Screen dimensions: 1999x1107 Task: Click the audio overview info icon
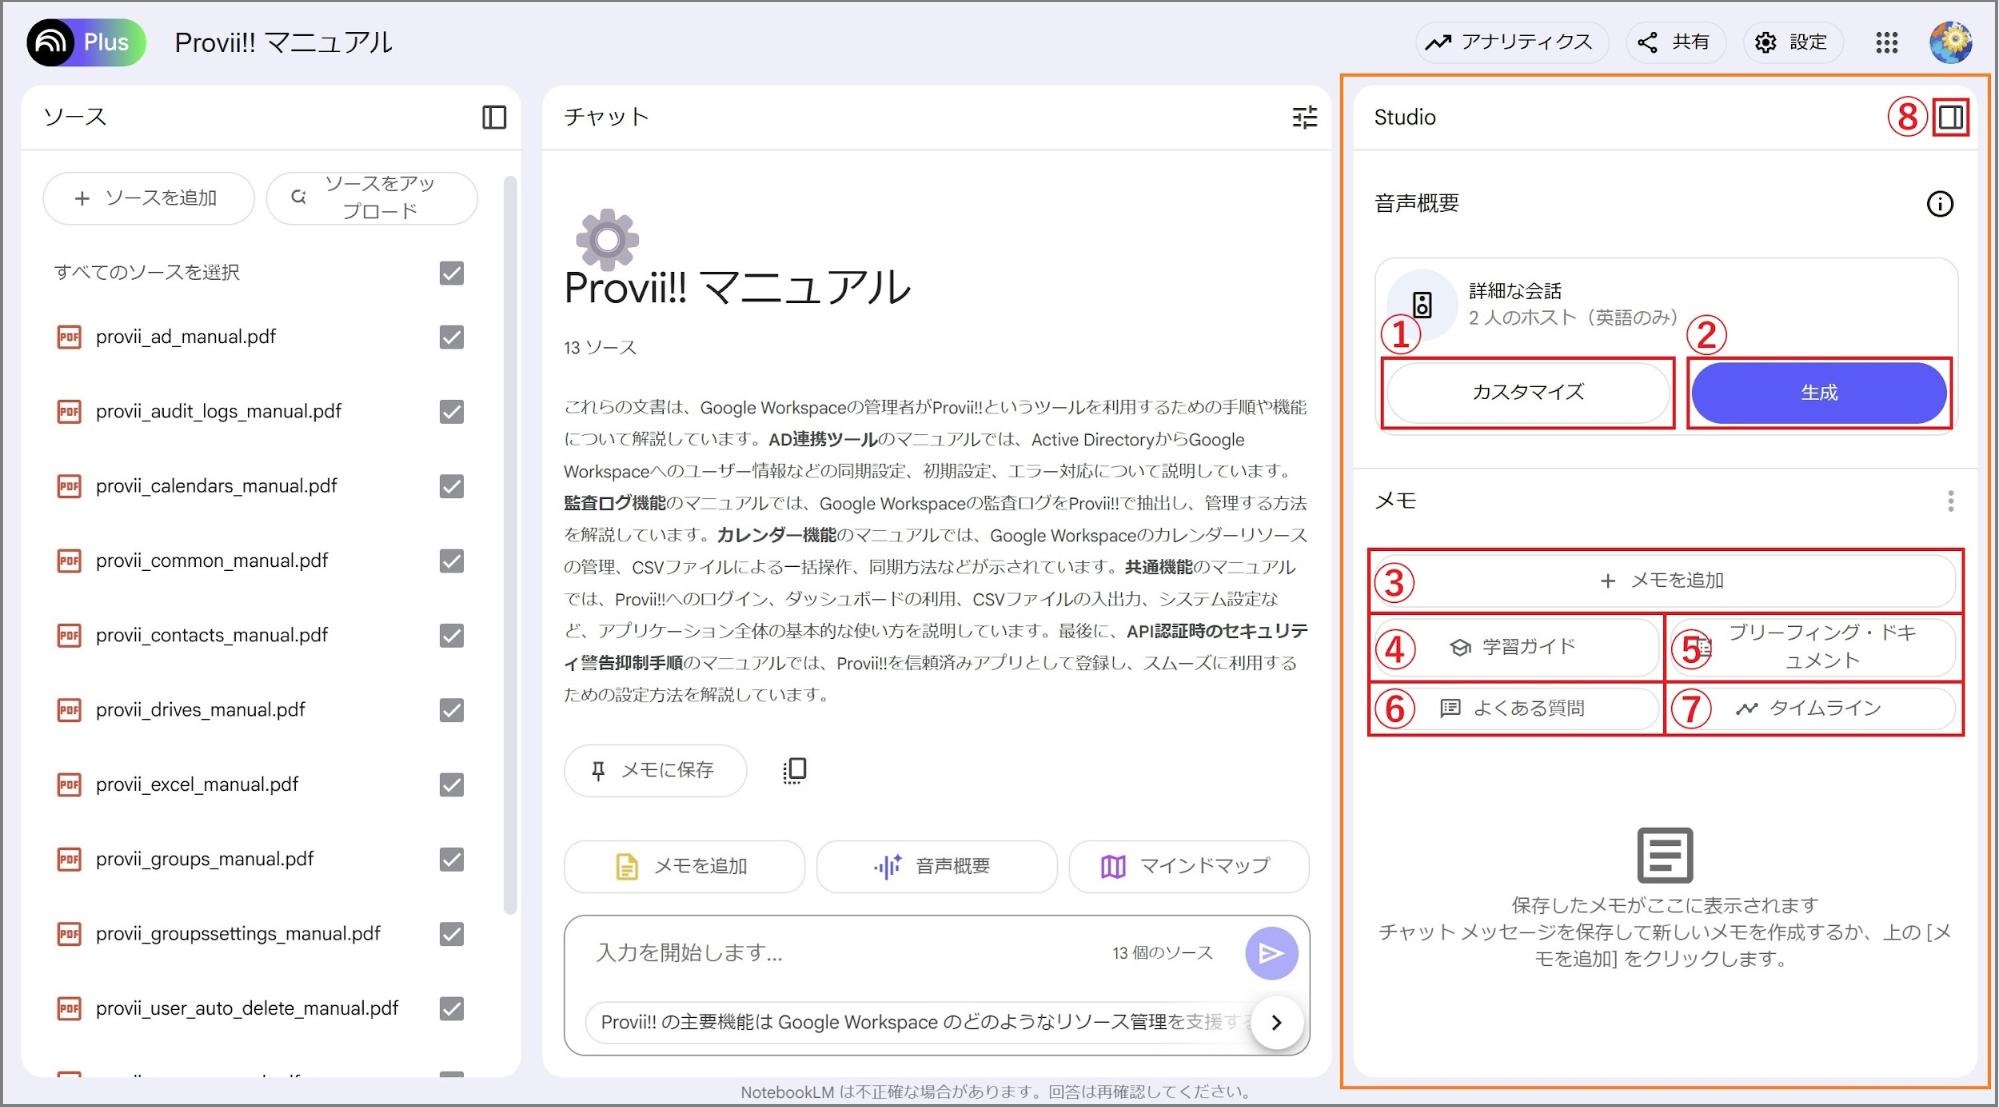[1940, 204]
